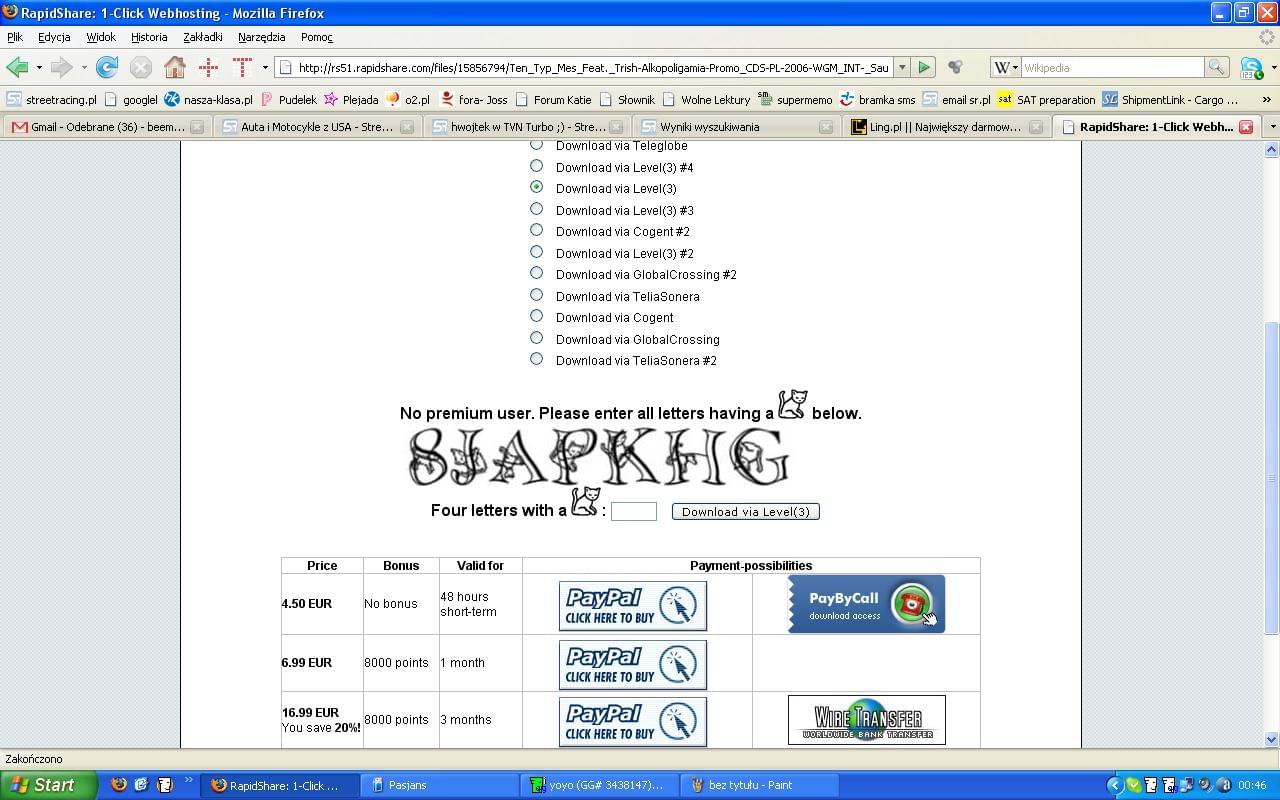Open the o2.pl bookmark
The height and width of the screenshot is (800, 1280).
point(408,99)
